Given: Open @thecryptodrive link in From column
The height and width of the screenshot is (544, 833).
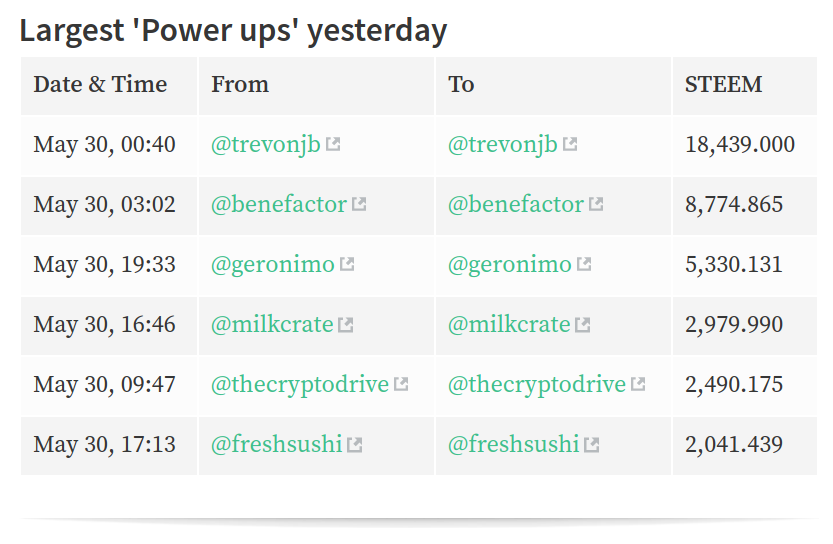Looking at the screenshot, I should 300,385.
